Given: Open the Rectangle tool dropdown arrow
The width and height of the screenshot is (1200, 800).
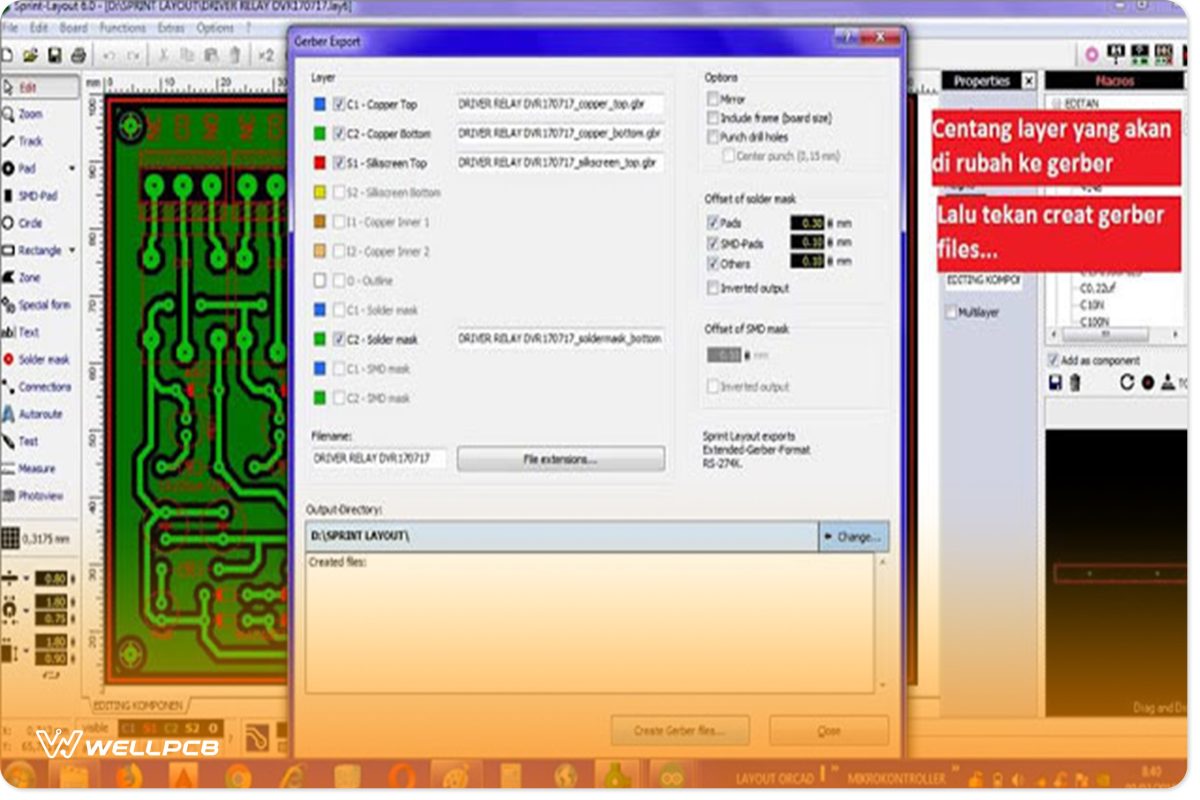Looking at the screenshot, I should [74, 250].
